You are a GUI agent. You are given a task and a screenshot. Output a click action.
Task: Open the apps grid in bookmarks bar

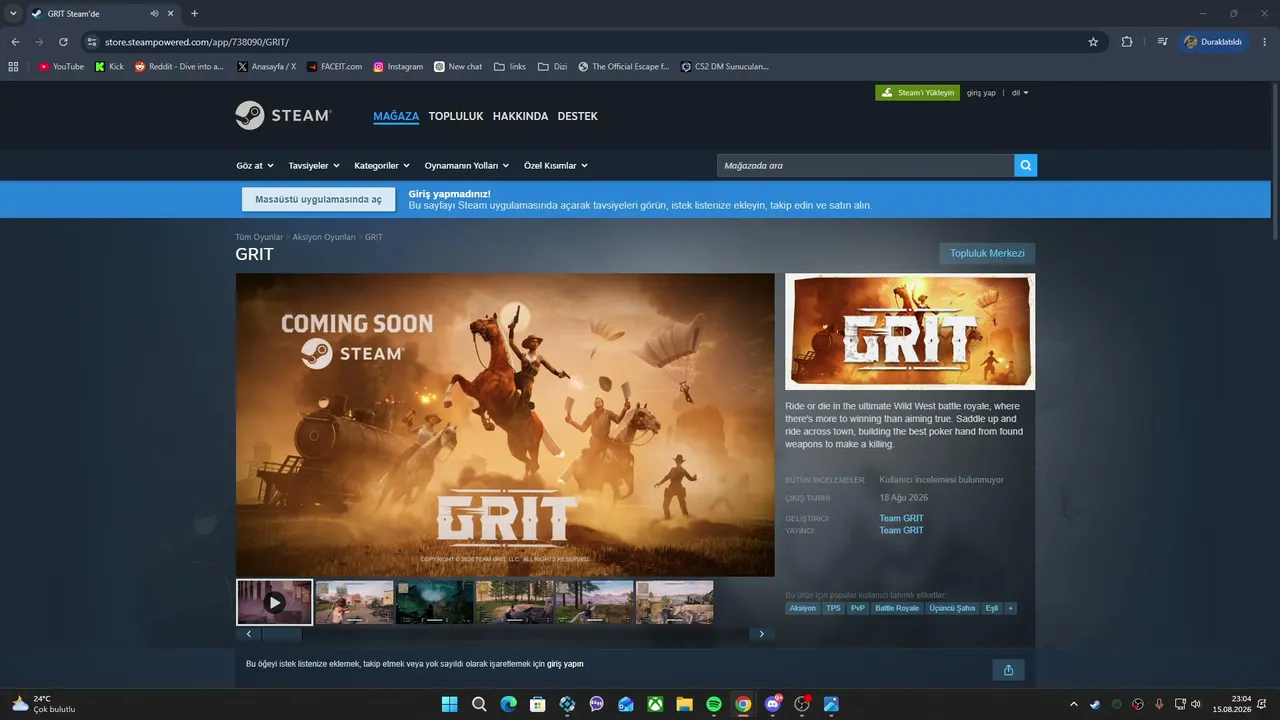click(13, 67)
